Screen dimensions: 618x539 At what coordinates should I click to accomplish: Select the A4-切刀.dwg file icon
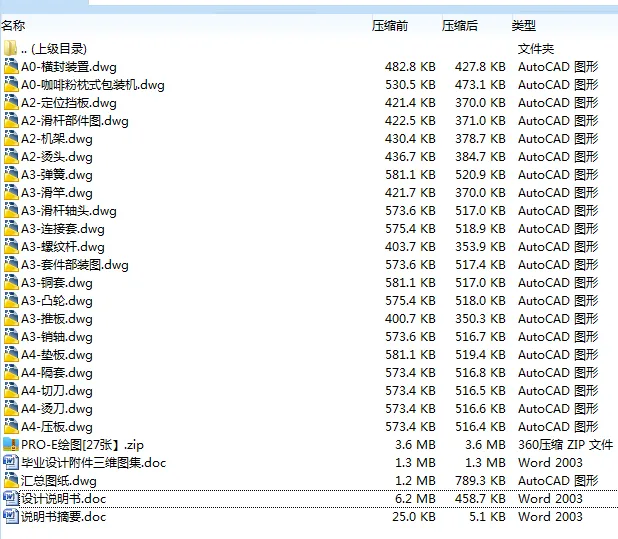point(11,390)
